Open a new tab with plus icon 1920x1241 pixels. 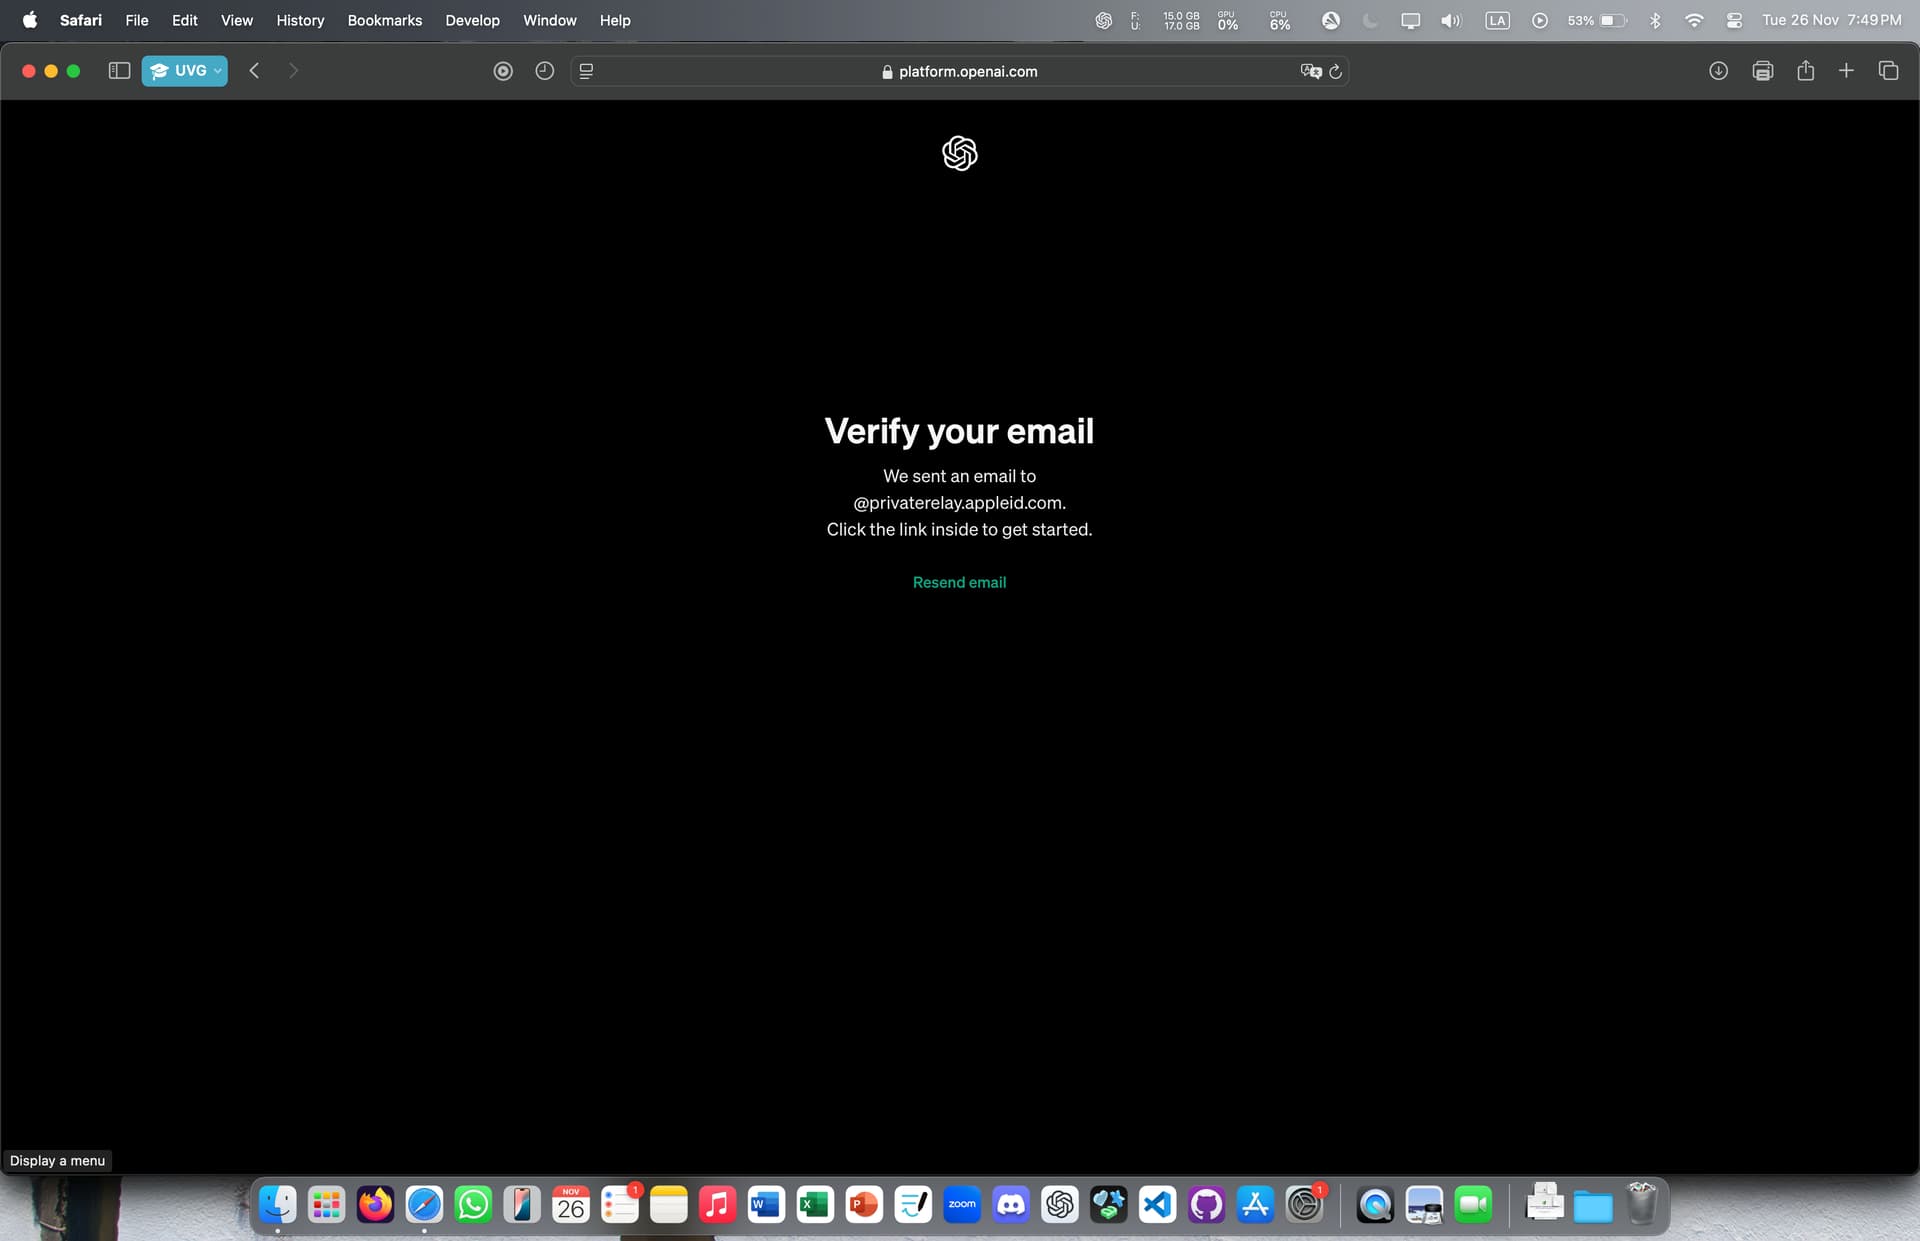[x=1846, y=70]
